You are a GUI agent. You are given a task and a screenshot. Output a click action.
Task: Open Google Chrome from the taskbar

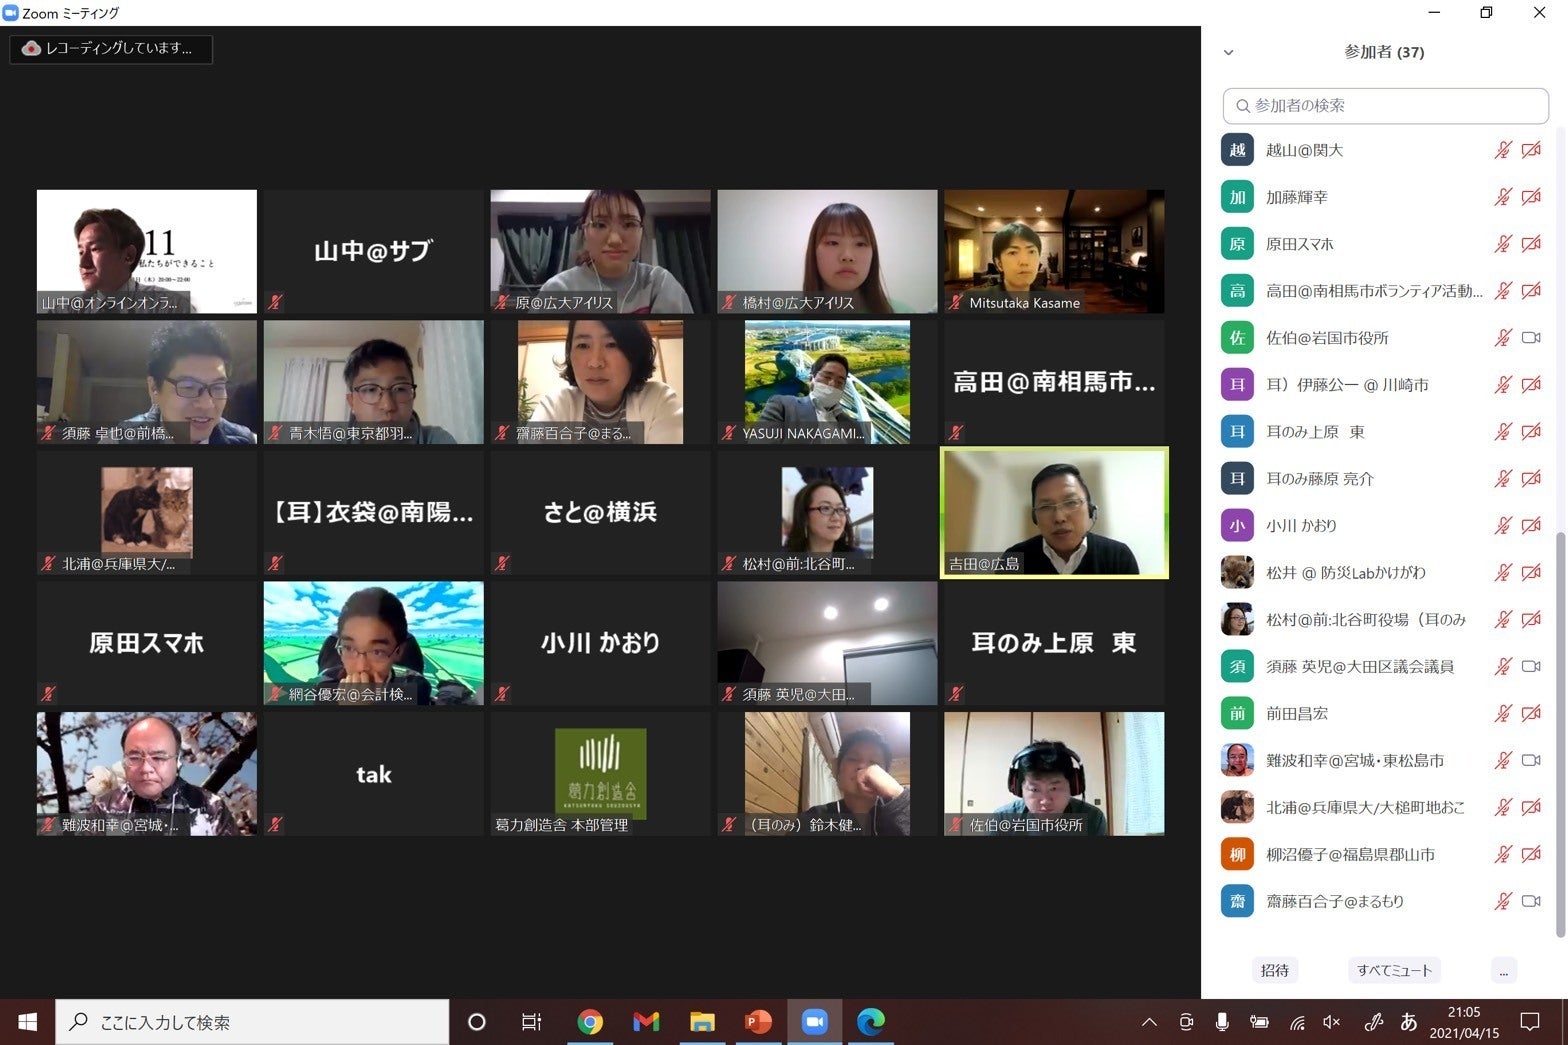pyautogui.click(x=590, y=1021)
